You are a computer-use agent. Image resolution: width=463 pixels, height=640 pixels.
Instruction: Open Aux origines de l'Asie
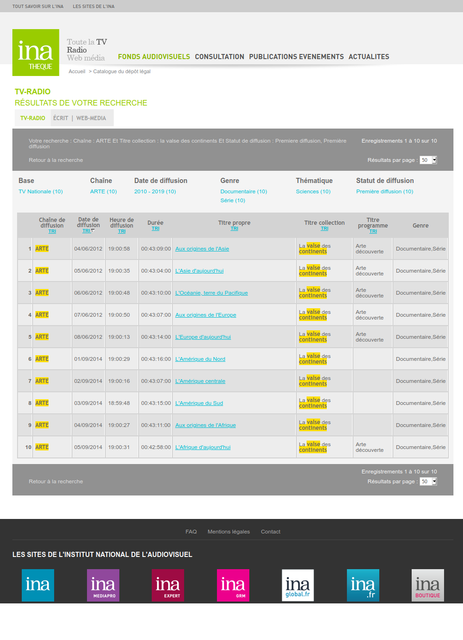(202, 249)
